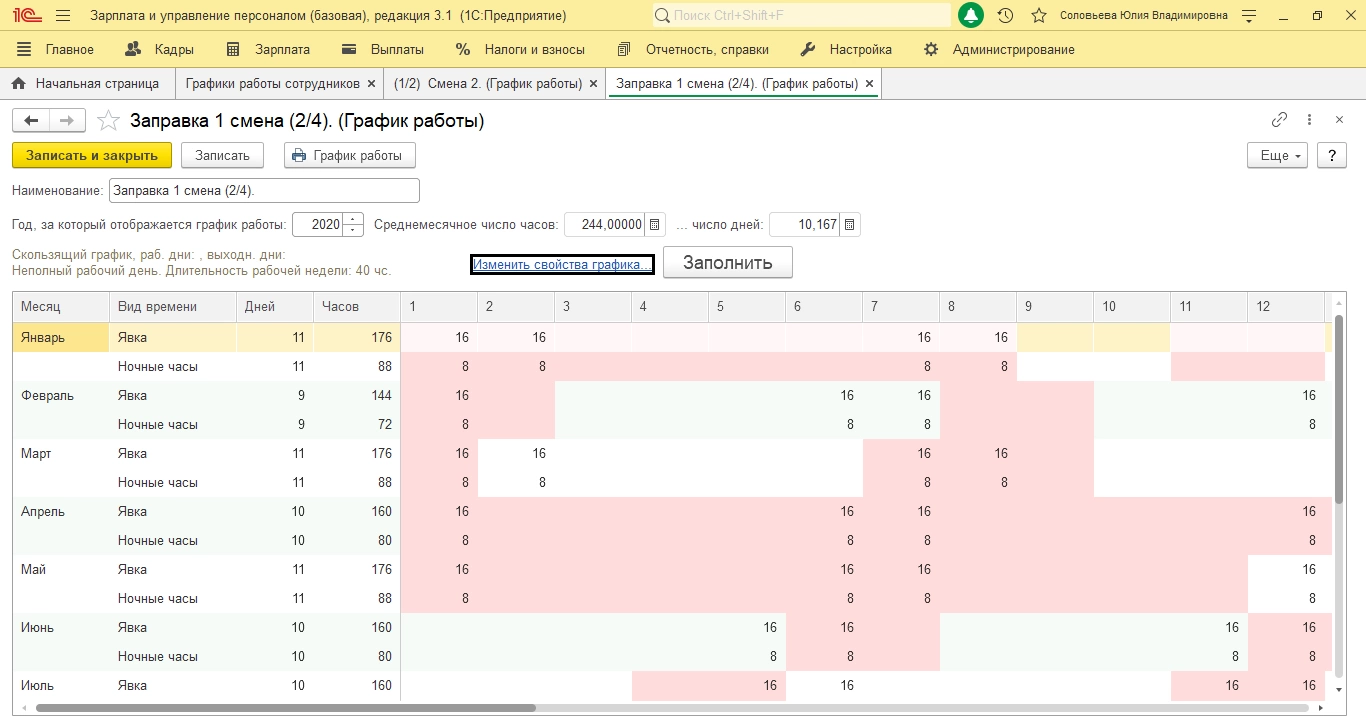The image size is (1366, 728).
Task: Open help with question mark button
Action: point(1332,155)
